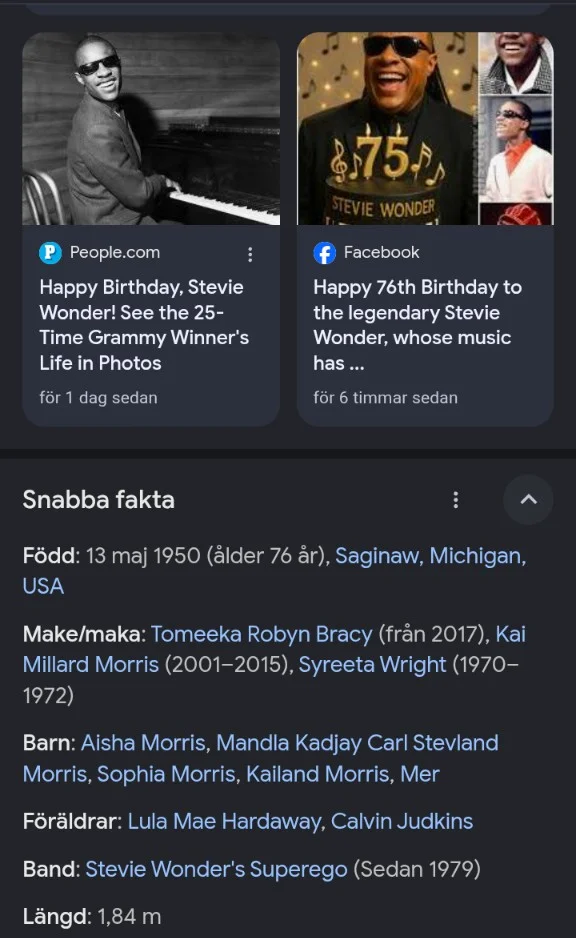The height and width of the screenshot is (938, 576).
Task: Expand the truncated 'Mer' children link
Action: [420, 774]
